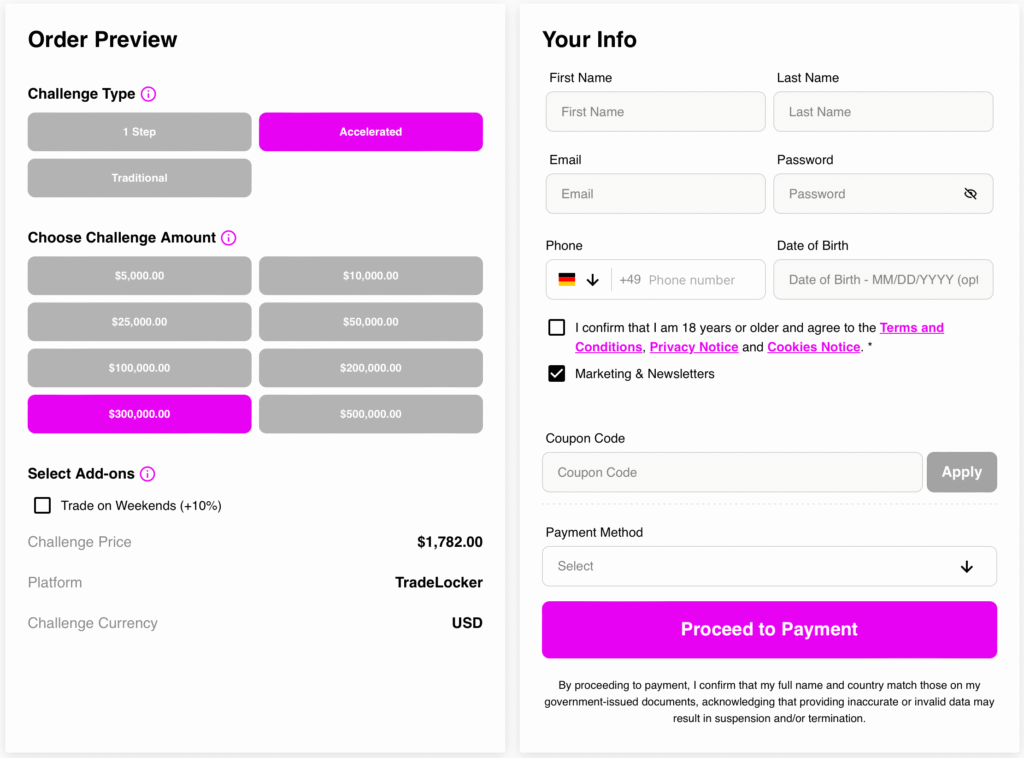Screen dimensions: 1024x758
Task: Click the Coupon Code text field
Action: point(732,472)
